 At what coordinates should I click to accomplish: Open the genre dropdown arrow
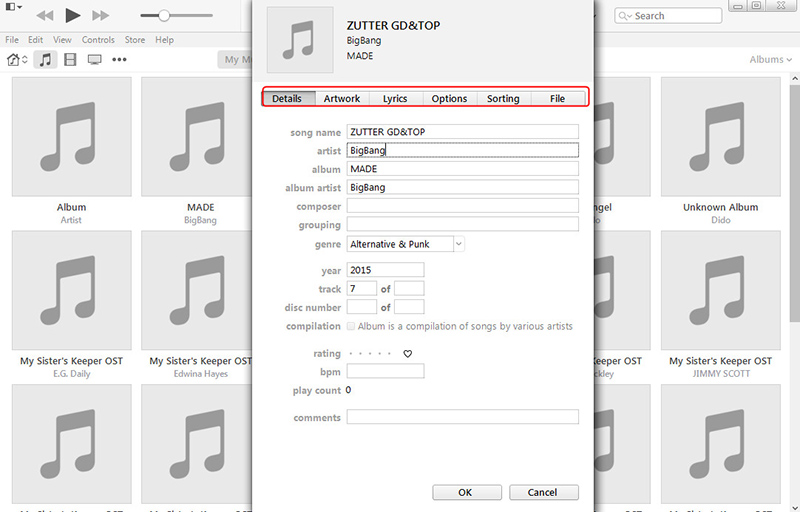(x=459, y=244)
